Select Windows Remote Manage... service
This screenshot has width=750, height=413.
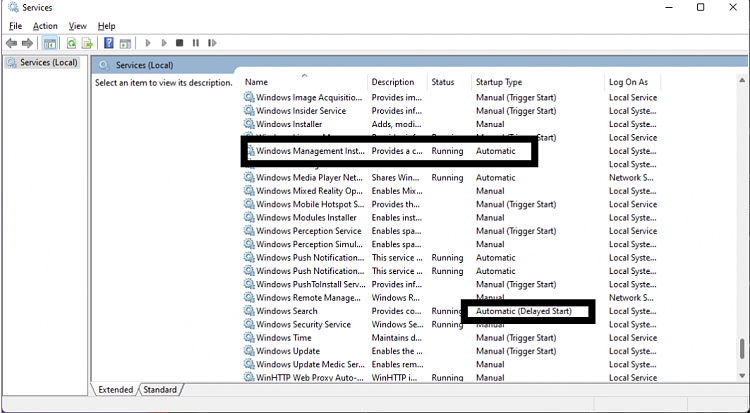point(309,298)
